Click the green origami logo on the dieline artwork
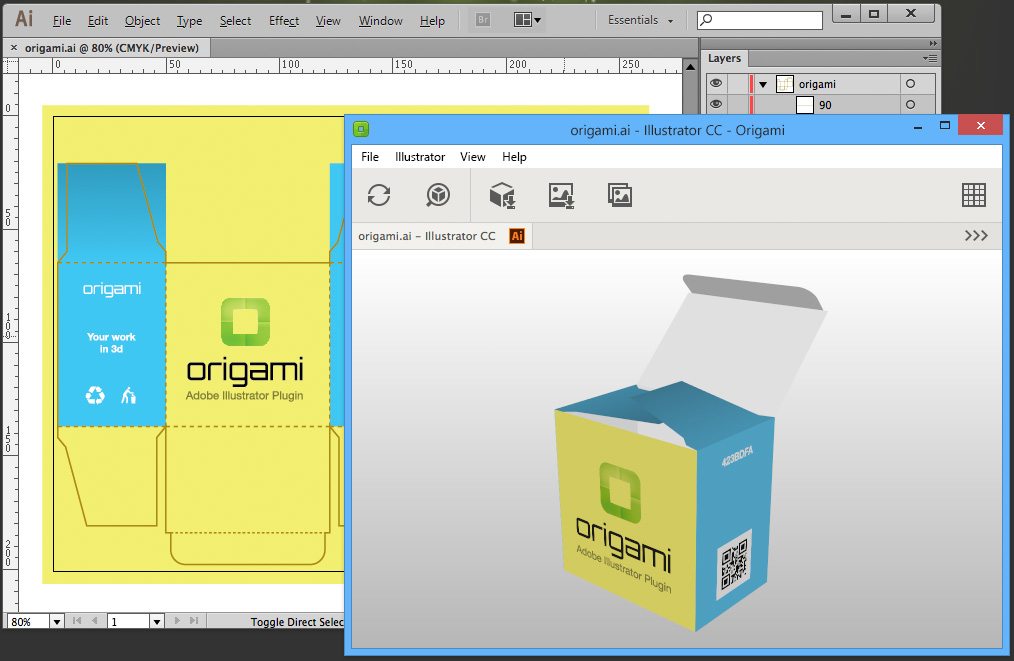The height and width of the screenshot is (661, 1014). coord(245,321)
